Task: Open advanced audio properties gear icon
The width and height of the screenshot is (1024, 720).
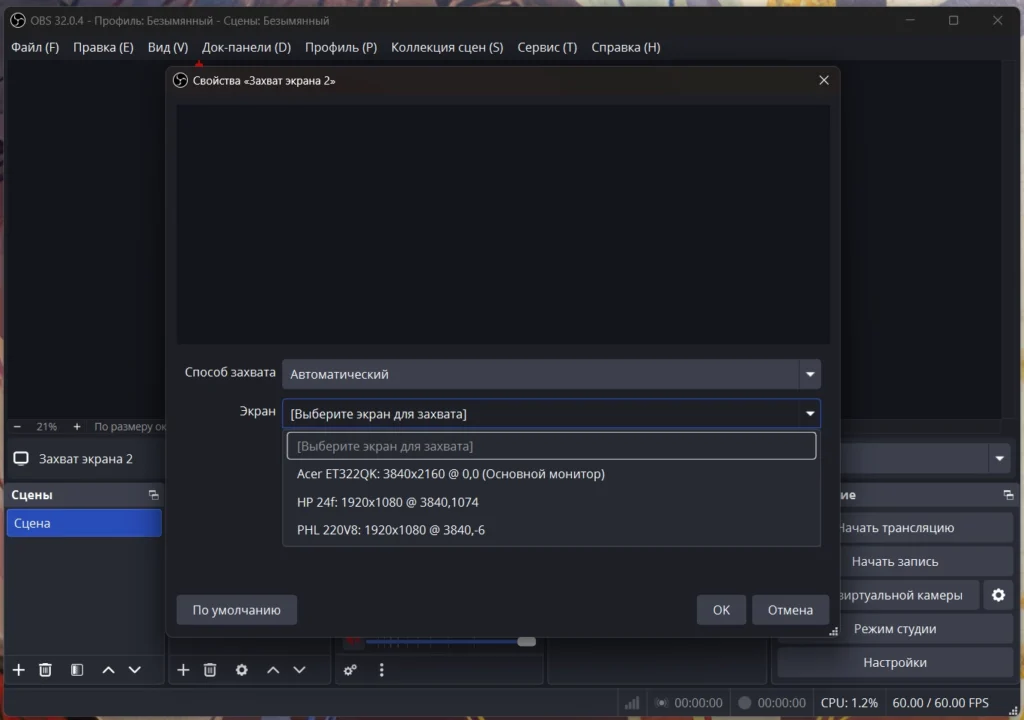Action: [x=349, y=669]
